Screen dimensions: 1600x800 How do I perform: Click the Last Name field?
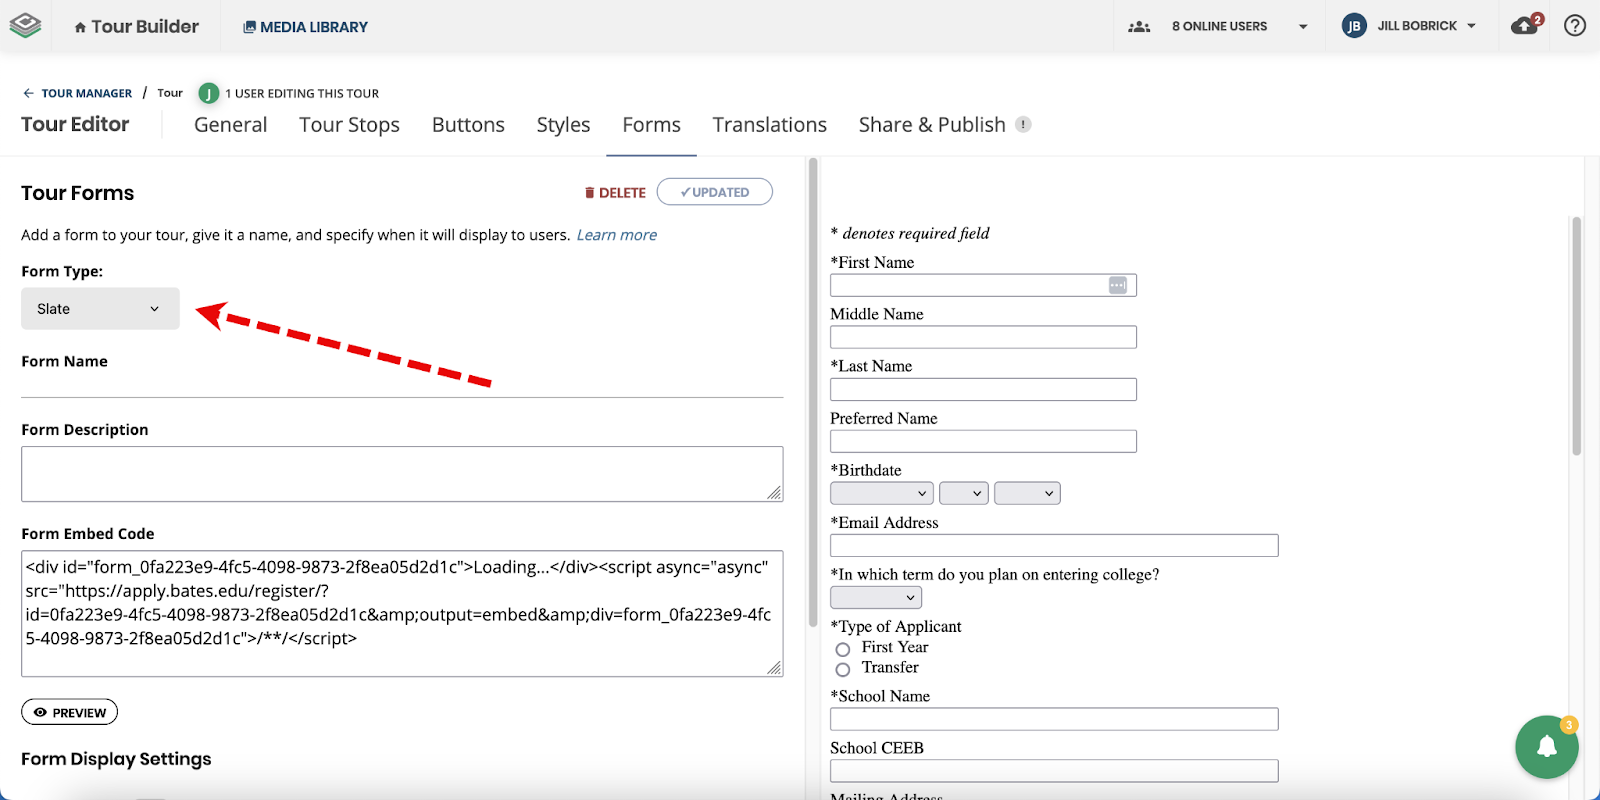tap(983, 389)
